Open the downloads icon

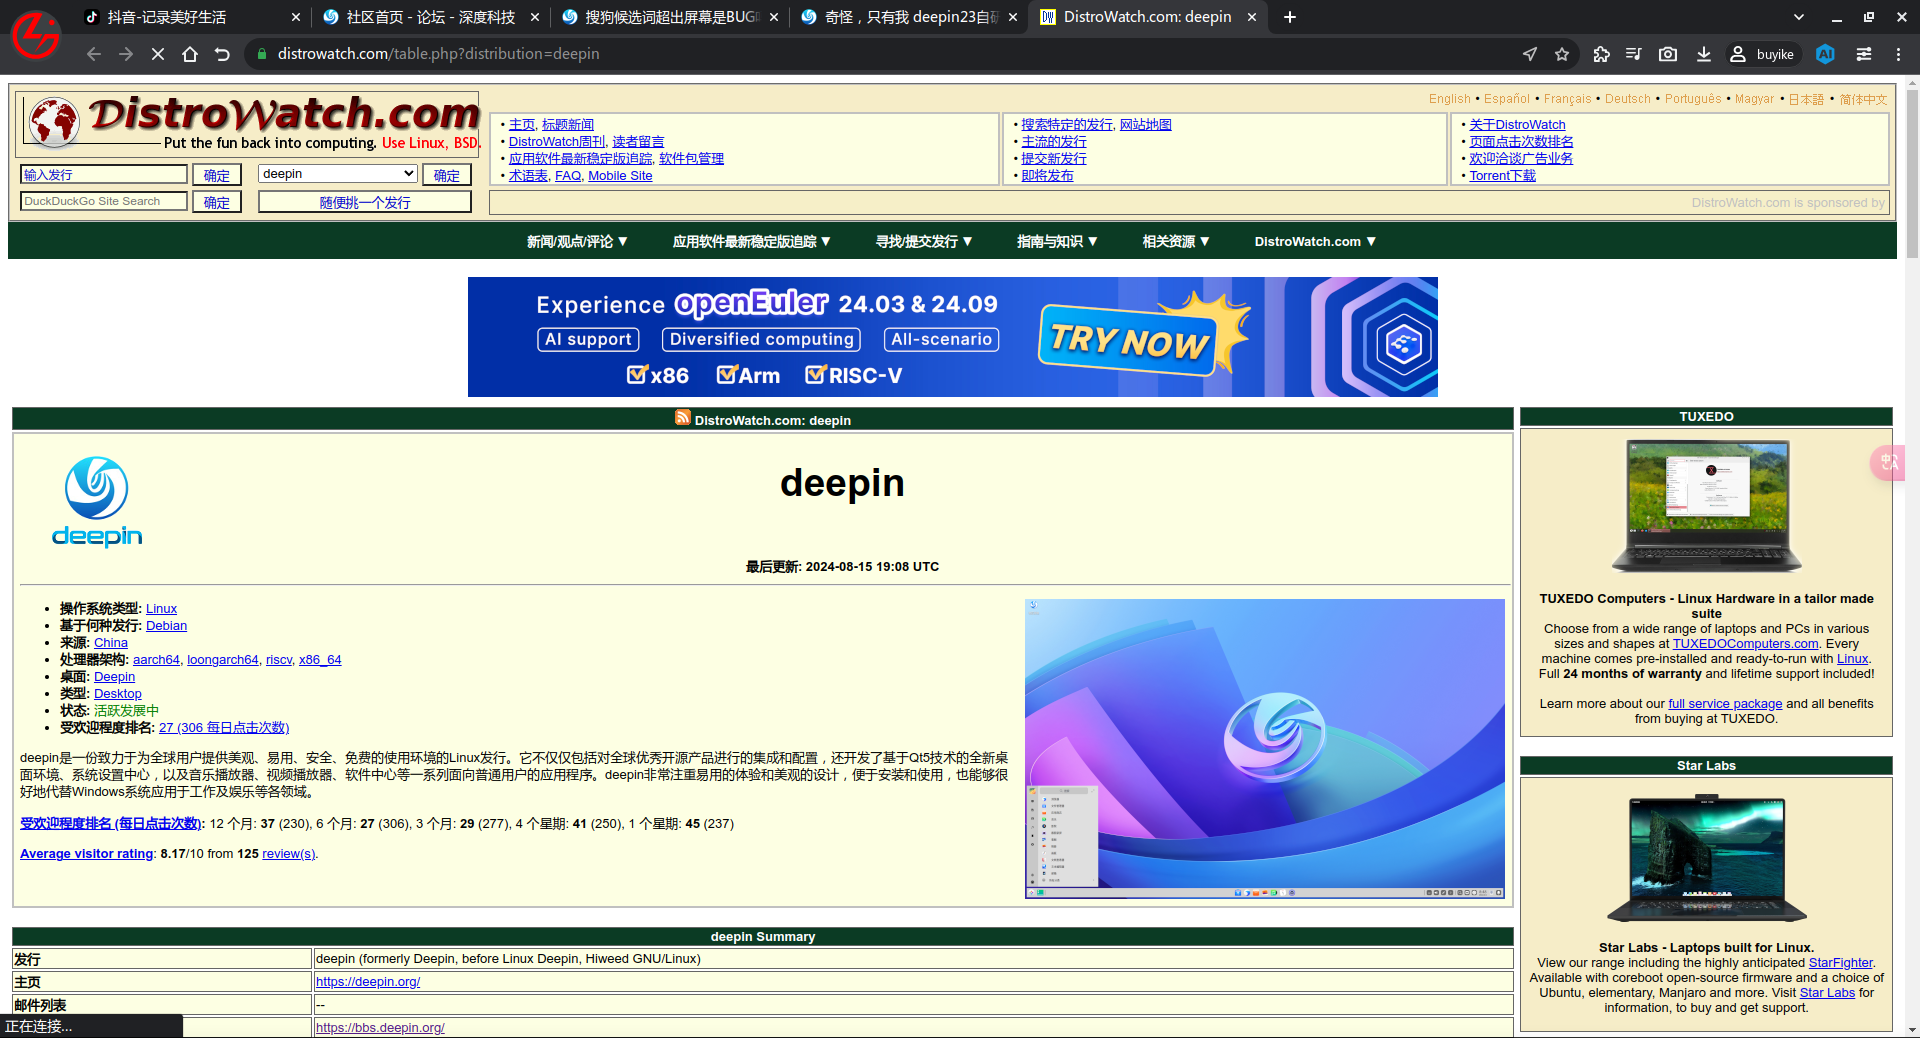coord(1704,54)
